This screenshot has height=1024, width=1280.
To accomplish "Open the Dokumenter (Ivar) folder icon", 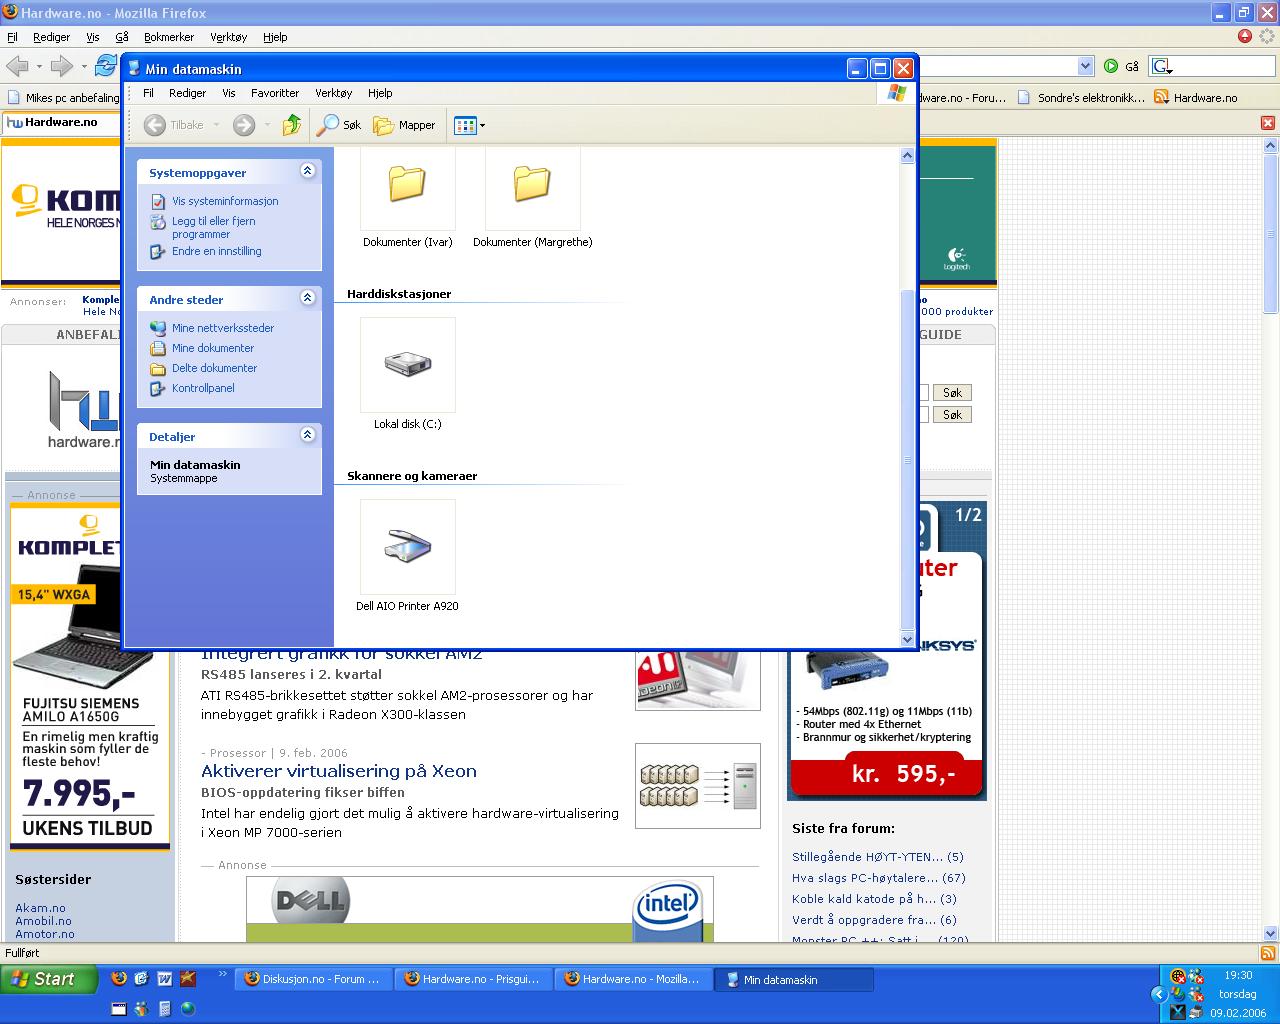I will [x=407, y=185].
